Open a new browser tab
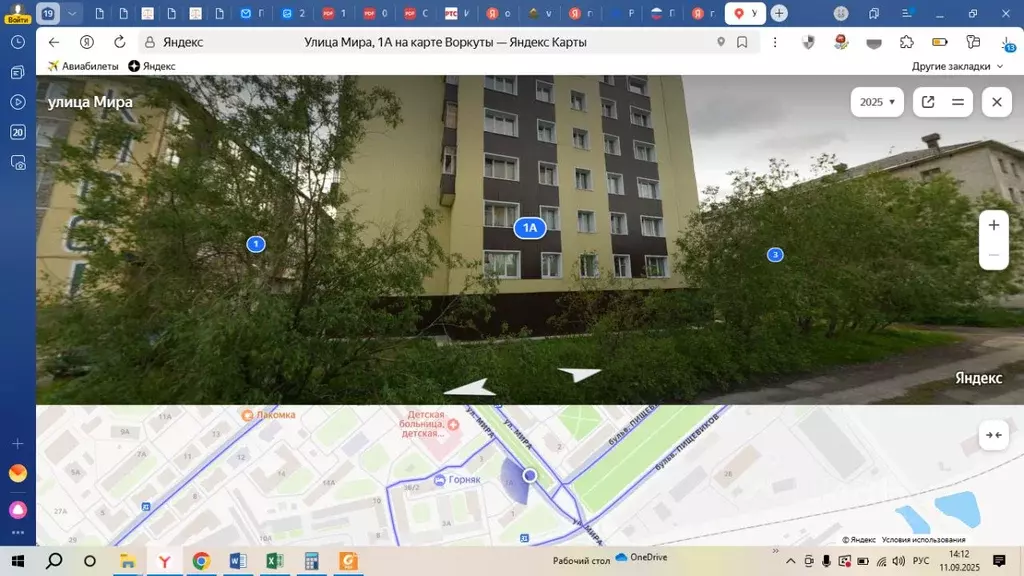 779,14
